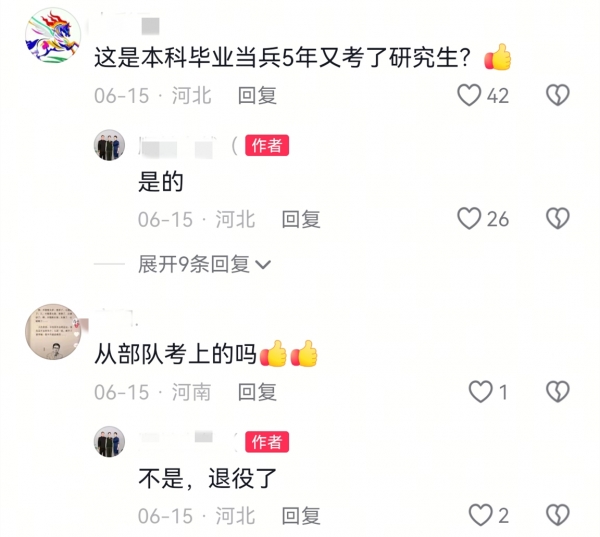Dislike the comment about 本科毕业当兵5年
Image resolution: width=600 pixels, height=537 pixels.
[x=558, y=95]
